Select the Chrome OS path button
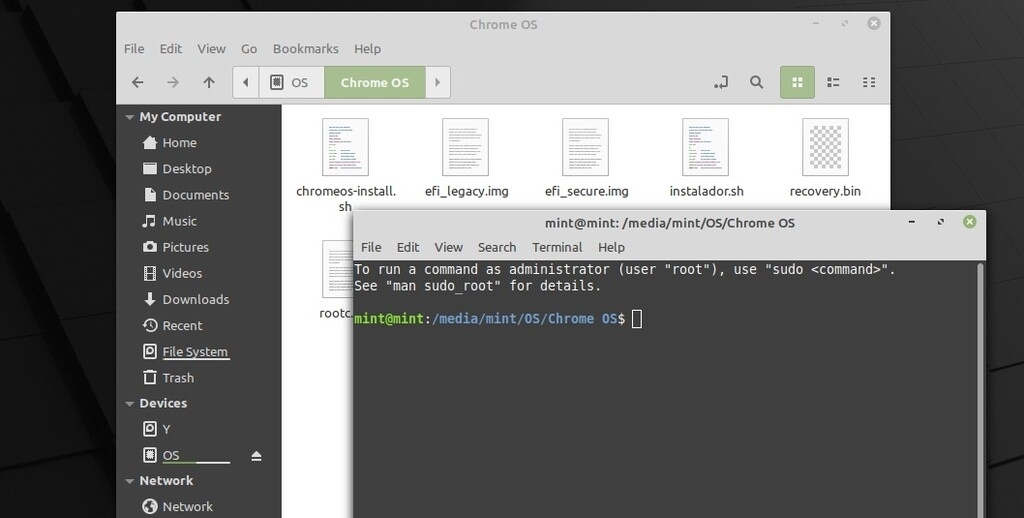The image size is (1024, 518). tap(375, 82)
